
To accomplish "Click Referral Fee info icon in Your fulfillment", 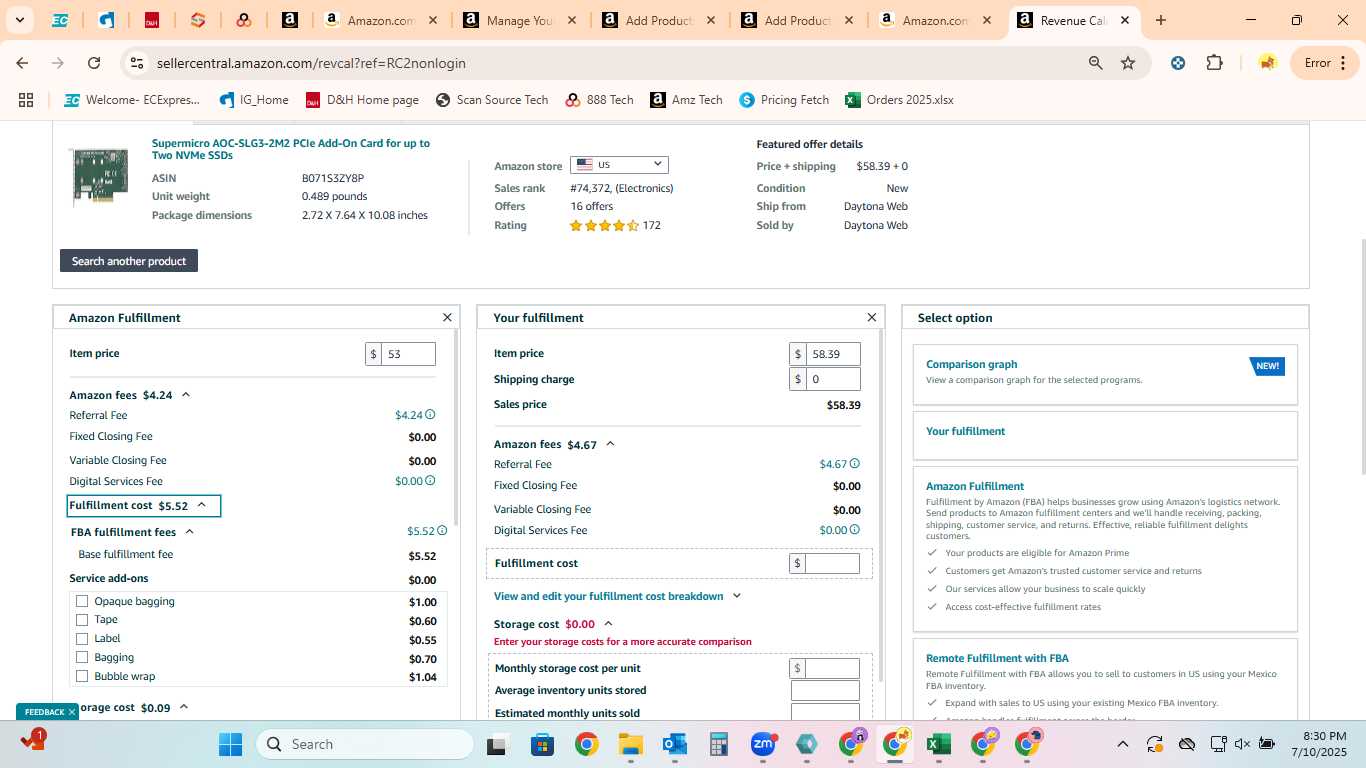I will (855, 464).
